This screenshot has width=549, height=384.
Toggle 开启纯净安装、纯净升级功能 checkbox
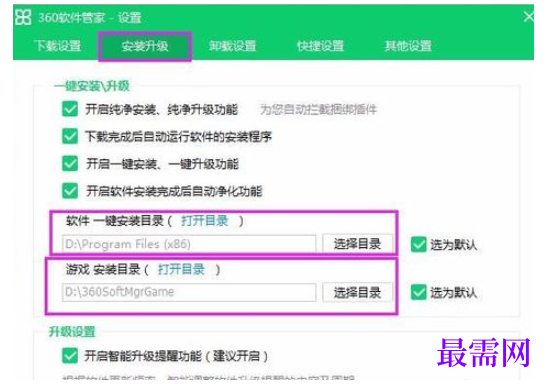[70, 109]
